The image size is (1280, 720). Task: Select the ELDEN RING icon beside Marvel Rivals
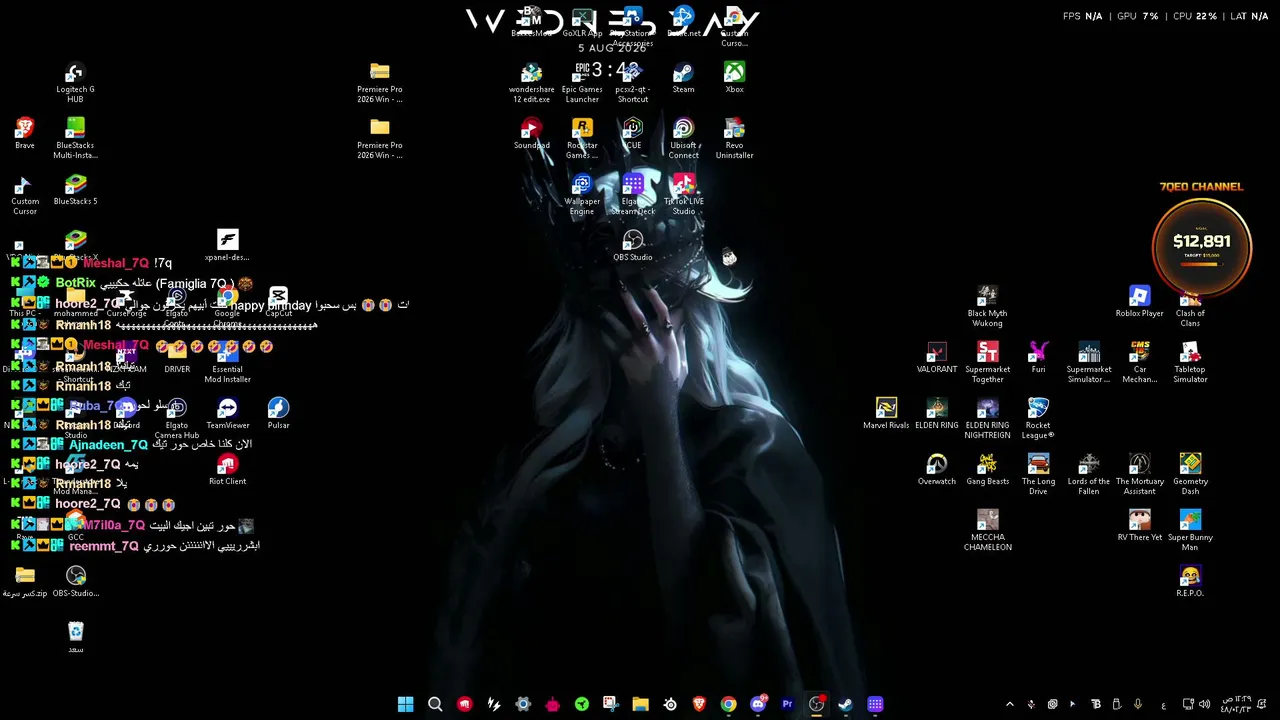[x=937, y=413]
